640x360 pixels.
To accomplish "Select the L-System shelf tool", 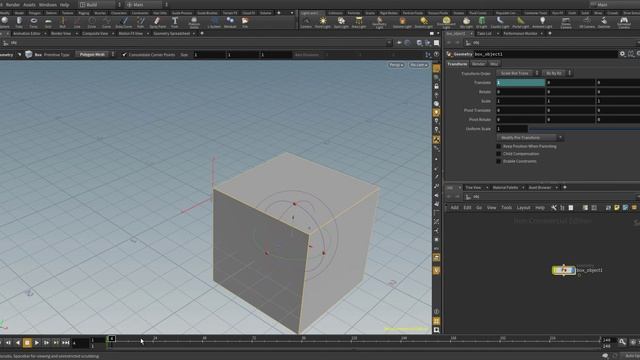I will (x=214, y=22).
